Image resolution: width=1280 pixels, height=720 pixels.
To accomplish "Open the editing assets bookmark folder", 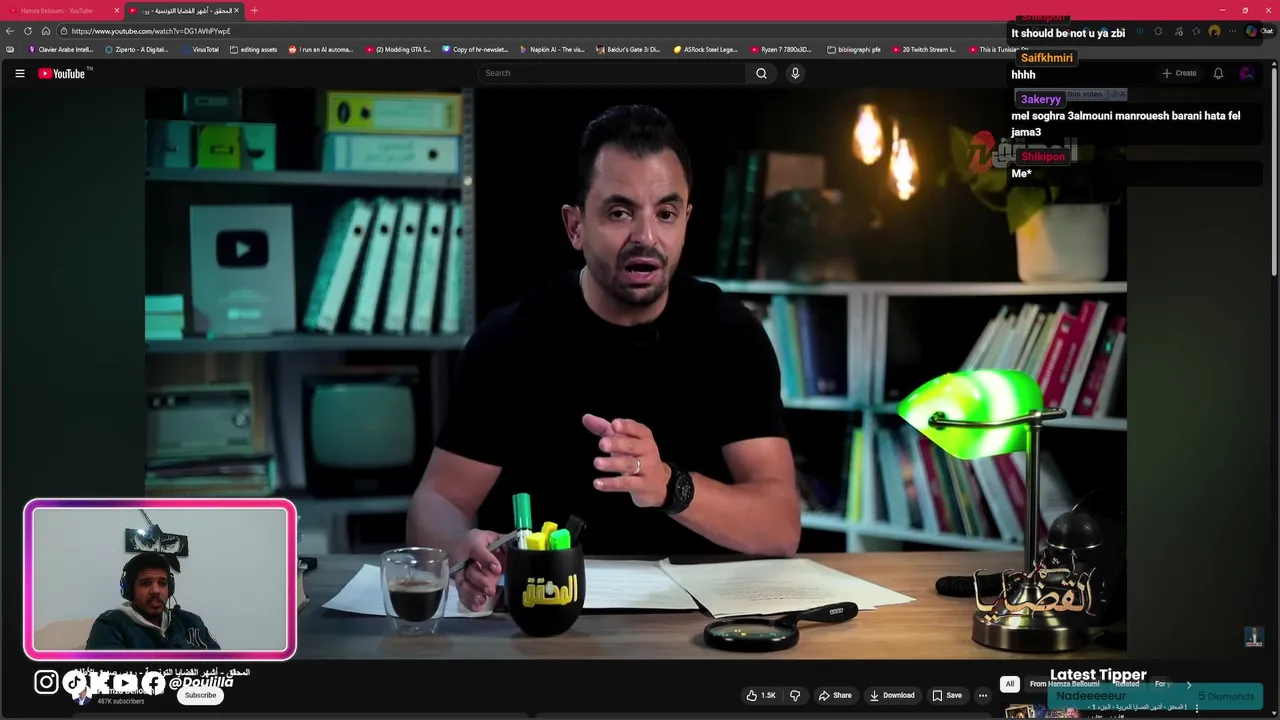I will (x=254, y=49).
